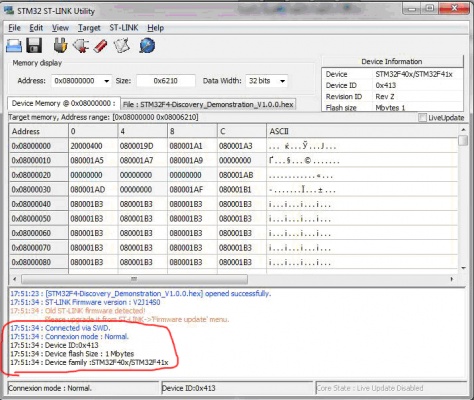Screen dimensions: 474x400
Task: Click log line Connected via SWD
Action: coord(60,328)
